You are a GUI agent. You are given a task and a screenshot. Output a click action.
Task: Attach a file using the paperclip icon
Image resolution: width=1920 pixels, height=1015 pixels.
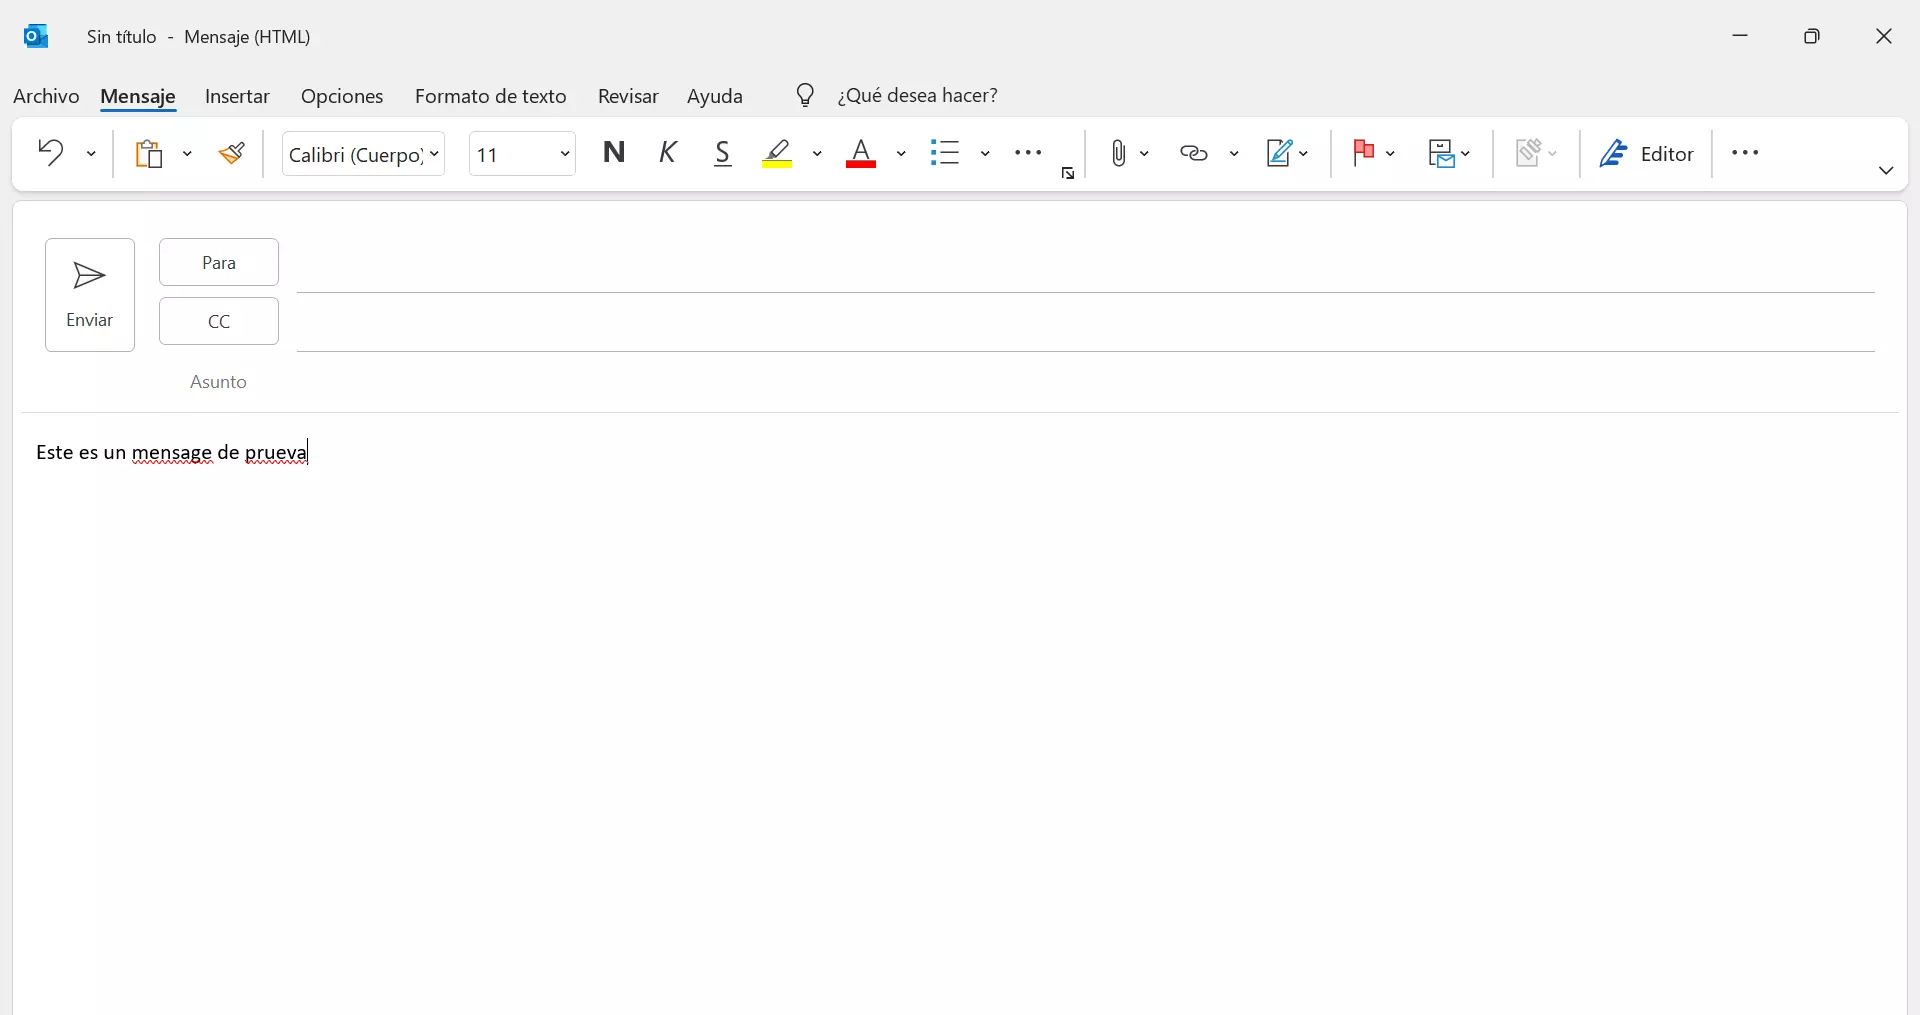pos(1119,153)
